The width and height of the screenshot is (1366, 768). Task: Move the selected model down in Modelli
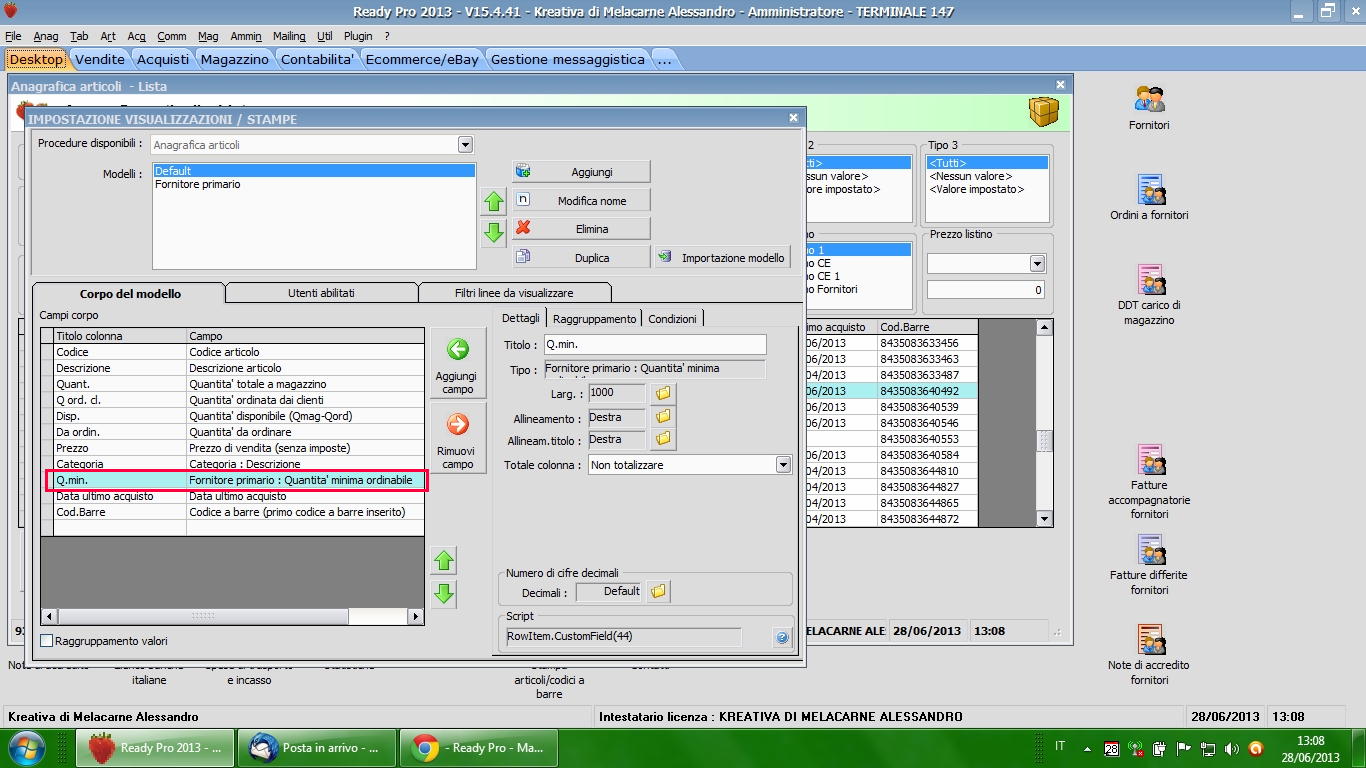tap(494, 233)
